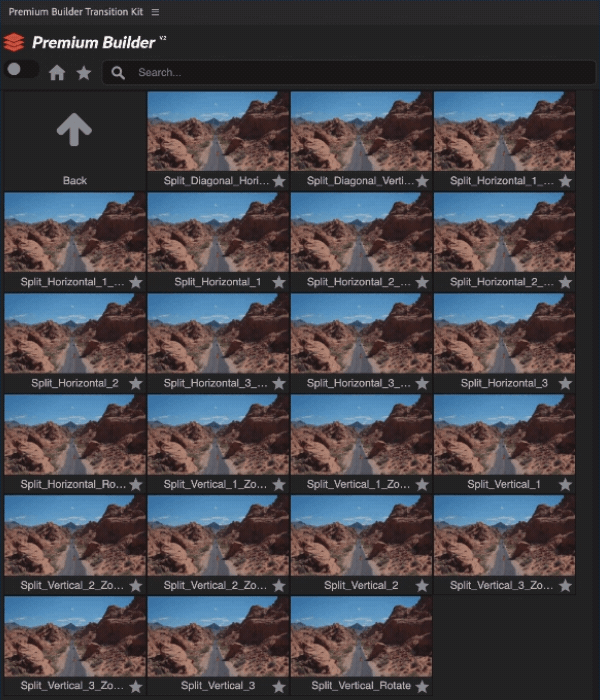600x700 pixels.
Task: Star the Split_Vertical_Rotate preset
Action: pyautogui.click(x=422, y=686)
